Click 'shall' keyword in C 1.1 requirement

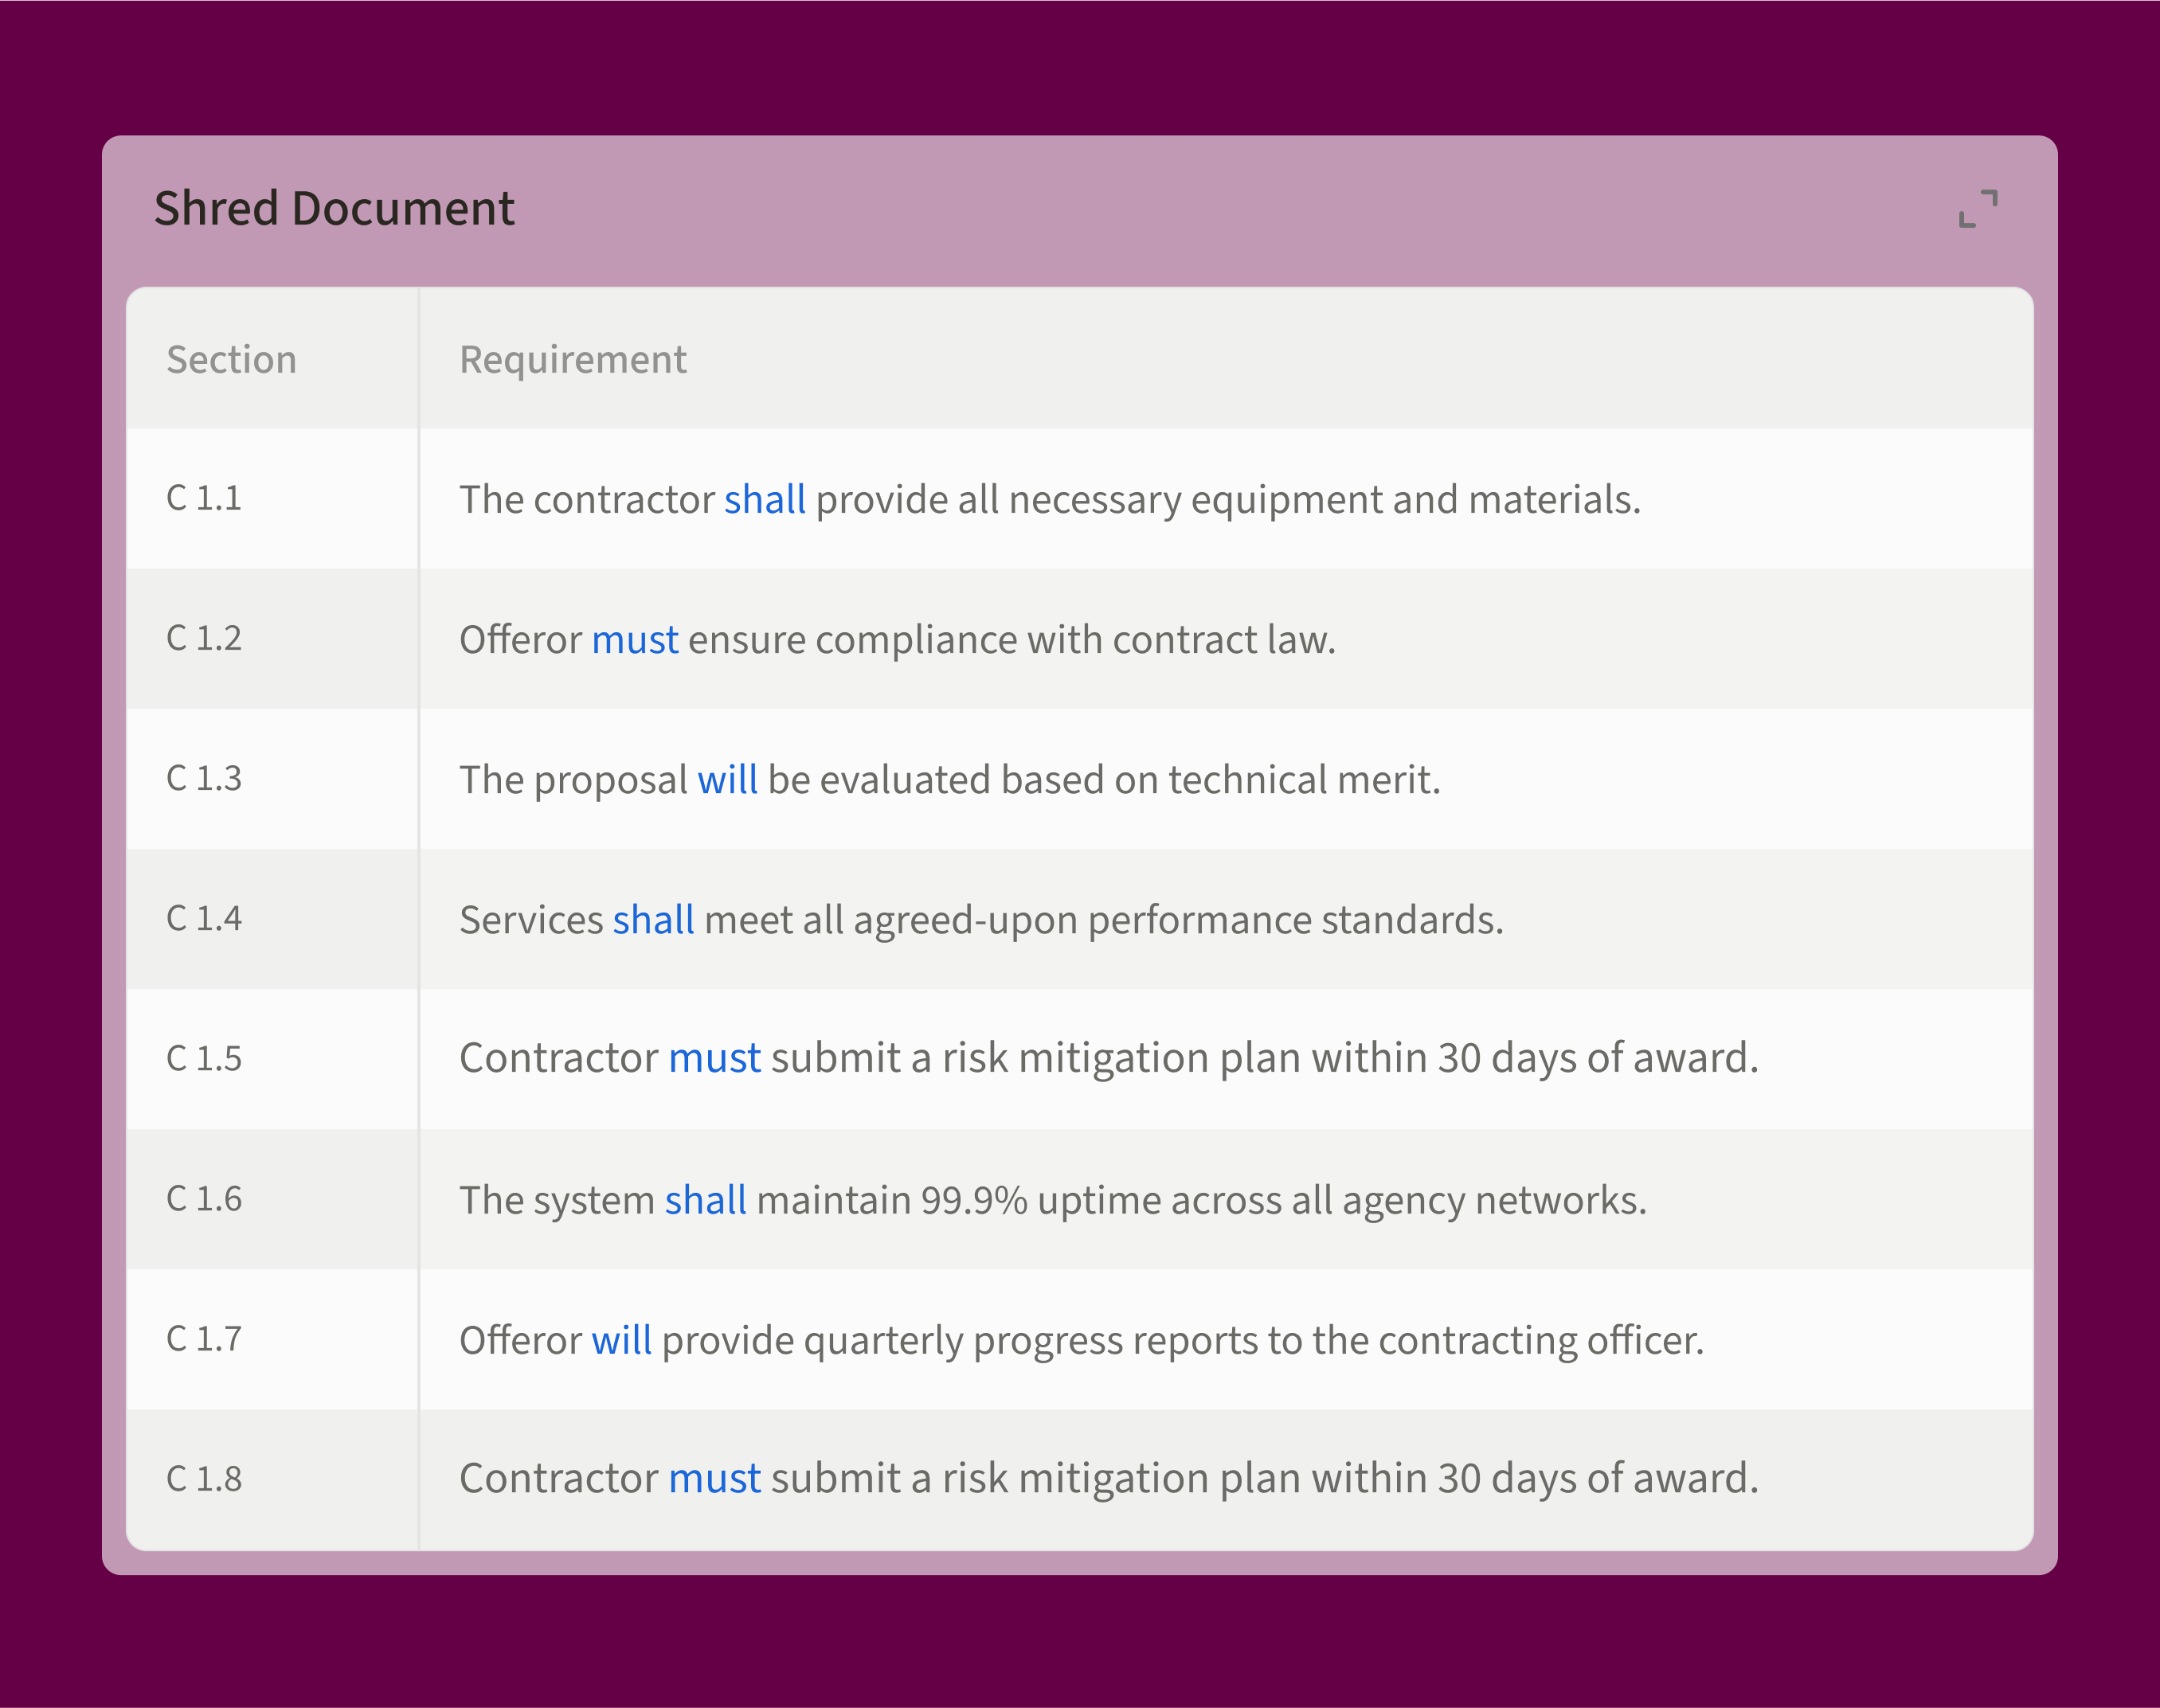tap(764, 499)
